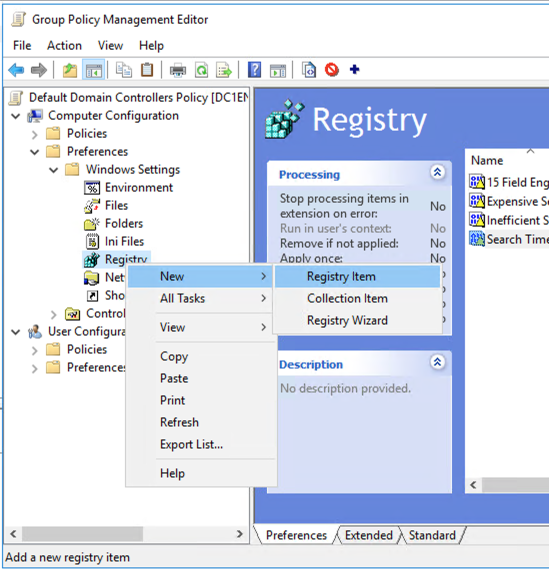
Task: Click the Up one level folder icon
Action: 70,70
